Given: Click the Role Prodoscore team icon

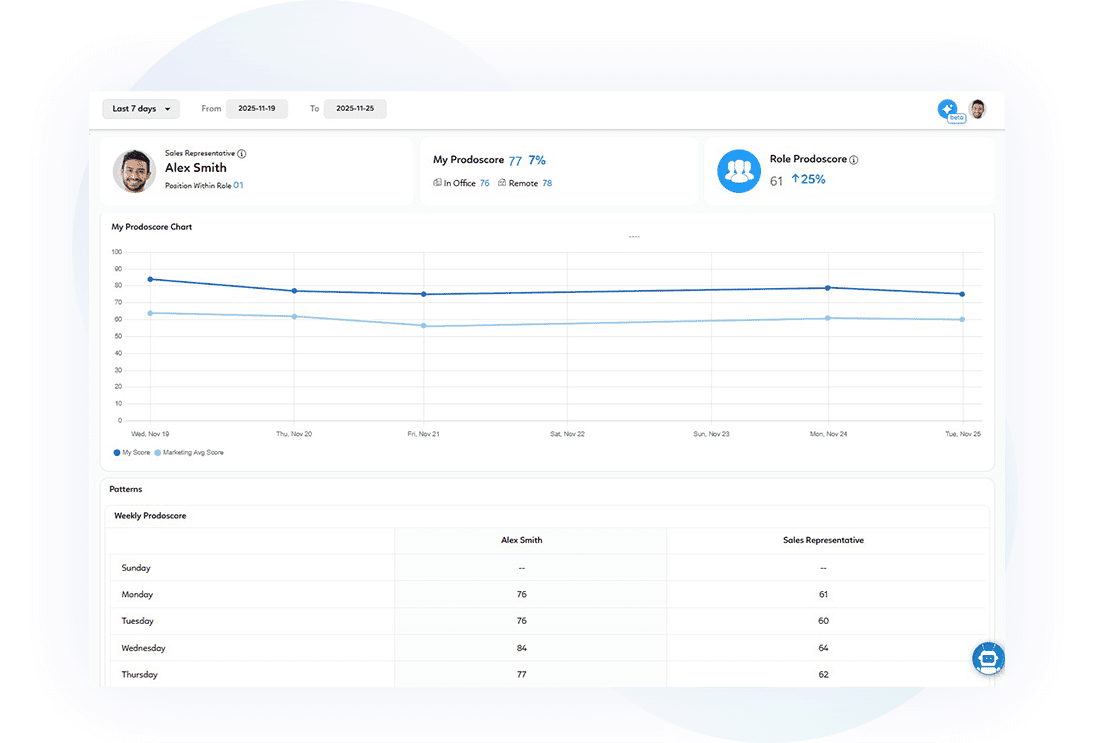Looking at the screenshot, I should pos(739,171).
